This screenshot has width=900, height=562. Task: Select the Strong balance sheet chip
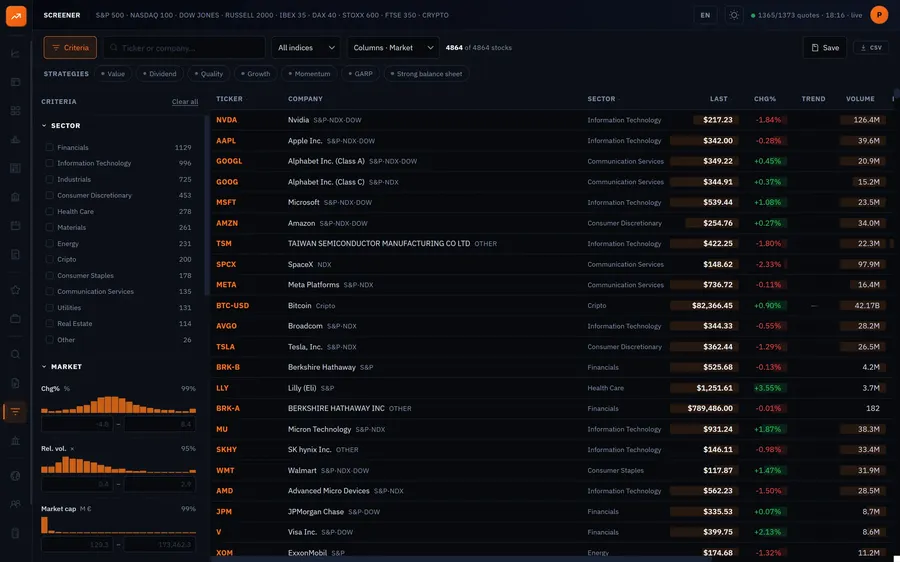click(x=426, y=73)
